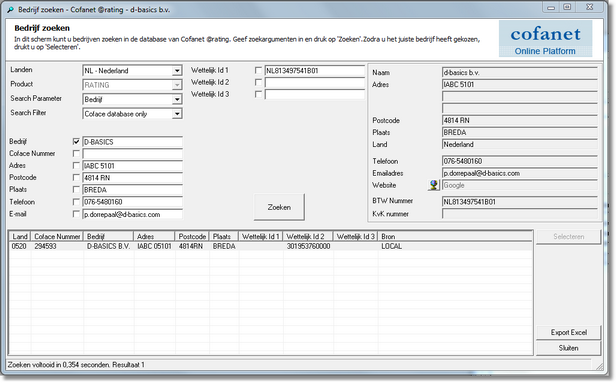Sort results by Coface Nummer column header
Screen dimensions: 616x383
pyautogui.click(x=57, y=236)
